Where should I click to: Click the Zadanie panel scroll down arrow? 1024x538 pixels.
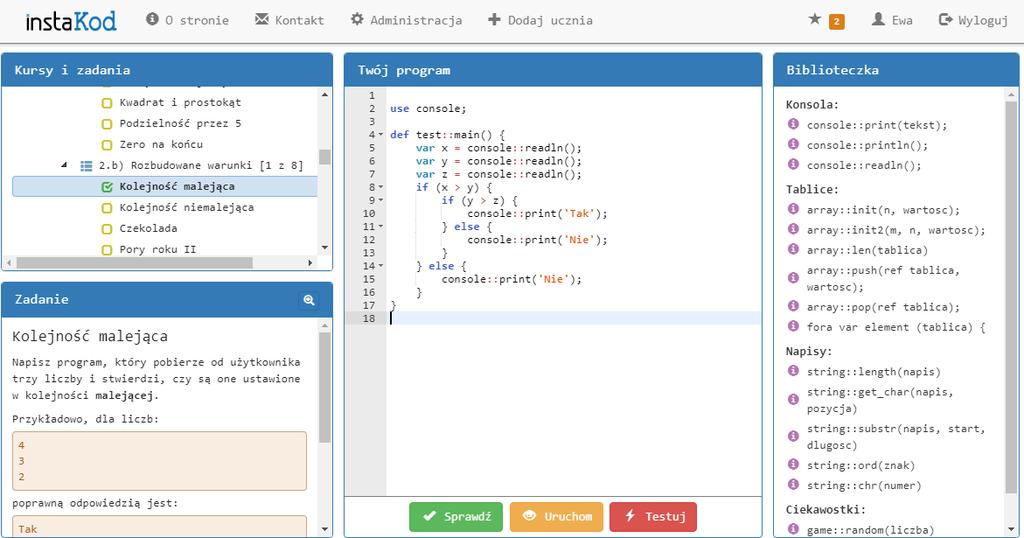coord(325,529)
